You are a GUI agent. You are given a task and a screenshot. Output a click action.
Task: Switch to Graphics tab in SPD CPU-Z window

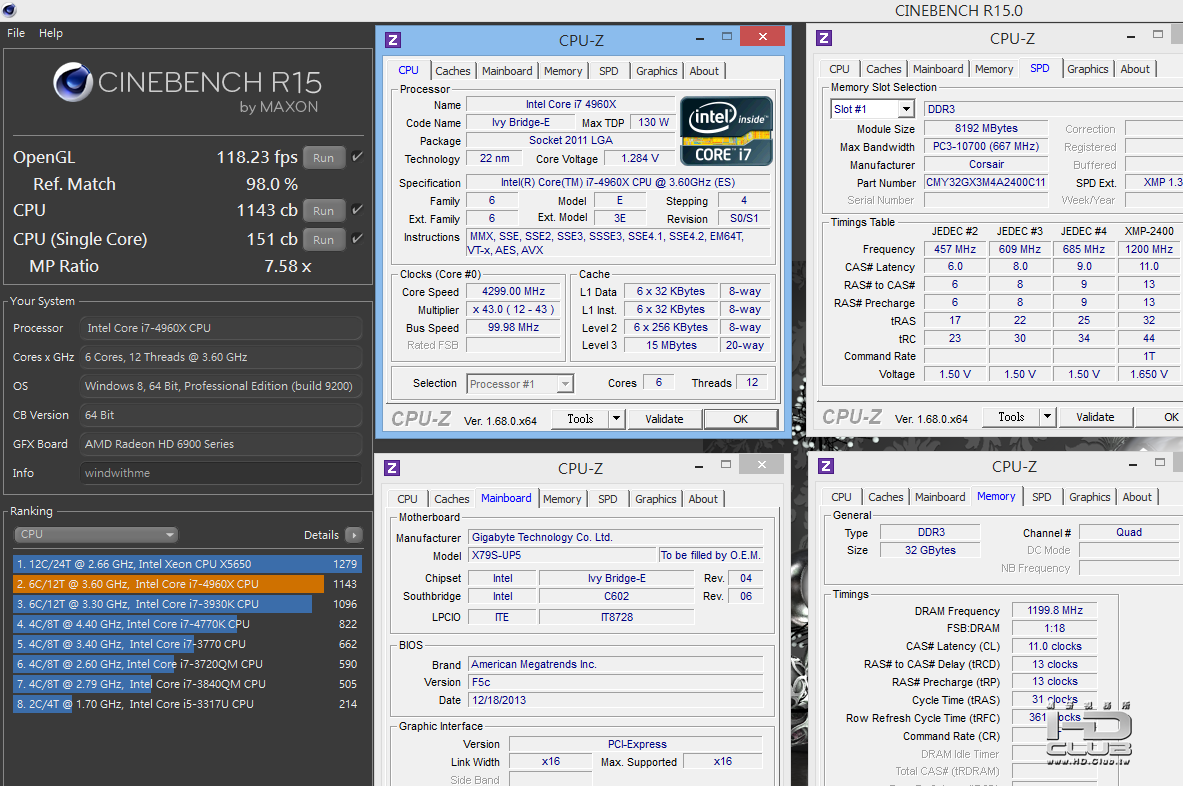pyautogui.click(x=1087, y=69)
